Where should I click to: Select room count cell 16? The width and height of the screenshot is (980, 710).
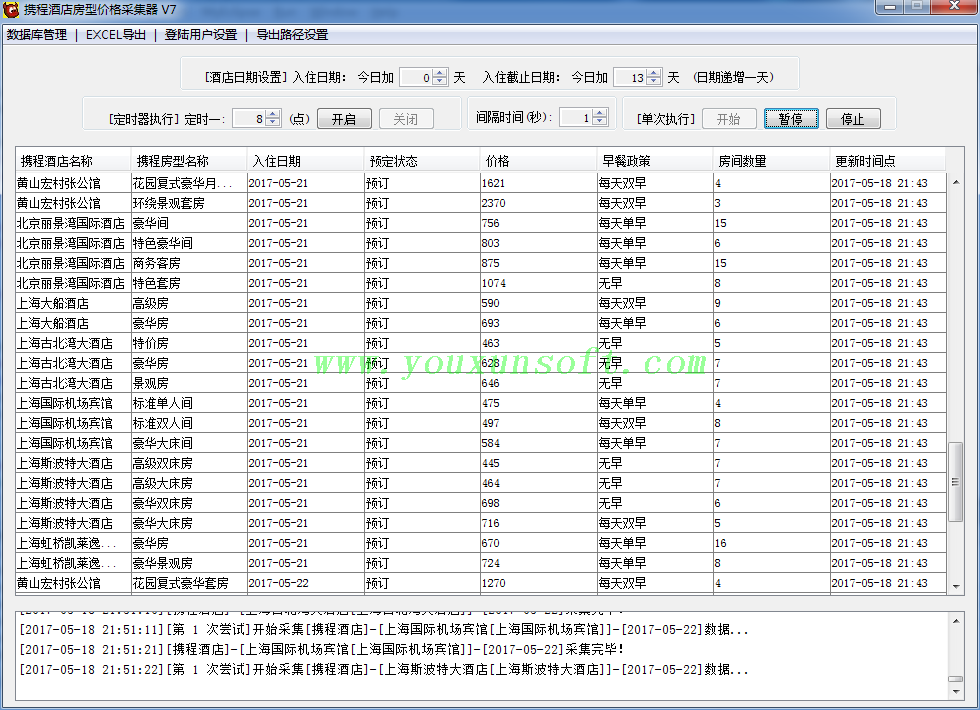coord(771,543)
